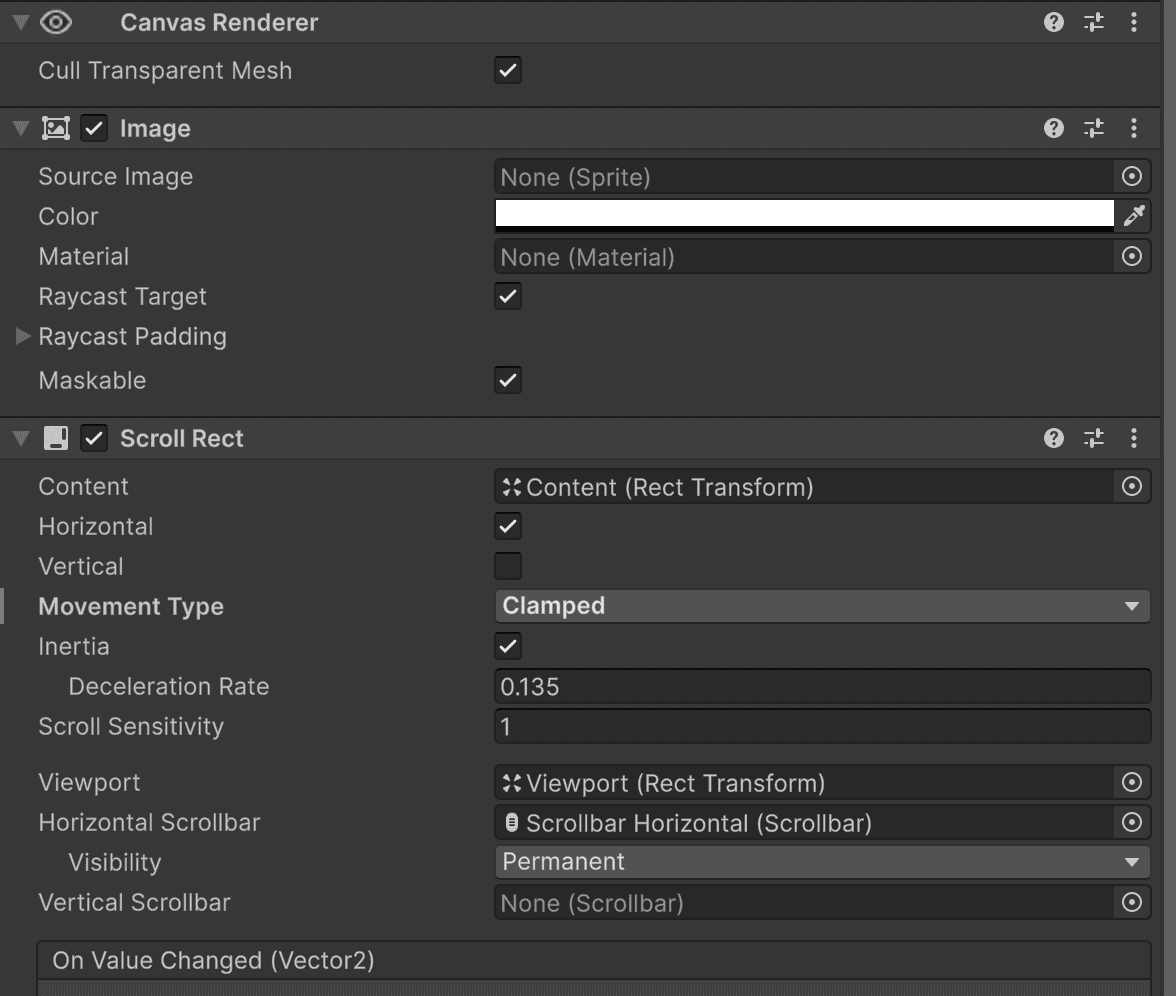Open object picker for Content field
The height and width of the screenshot is (996, 1176).
tap(1132, 486)
